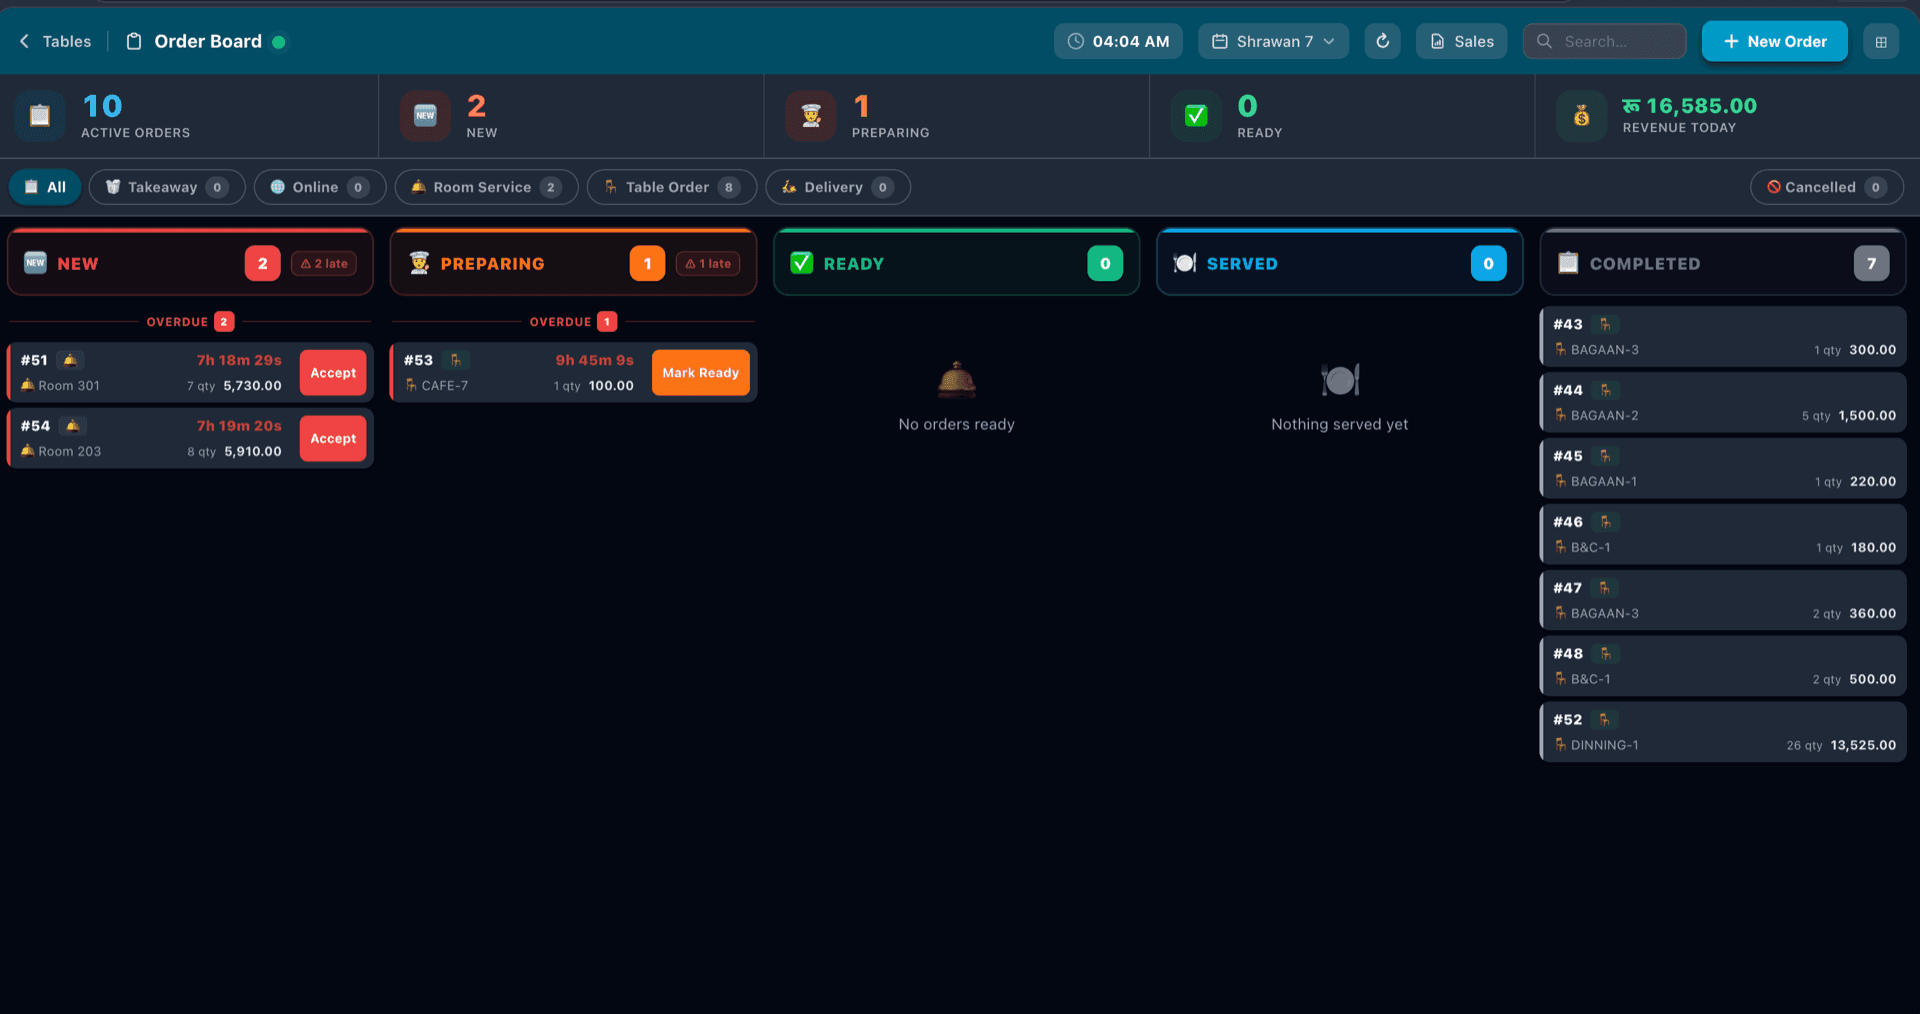This screenshot has width=1920, height=1014.
Task: Click the clipboard icon beside Order Board
Action: click(x=133, y=41)
